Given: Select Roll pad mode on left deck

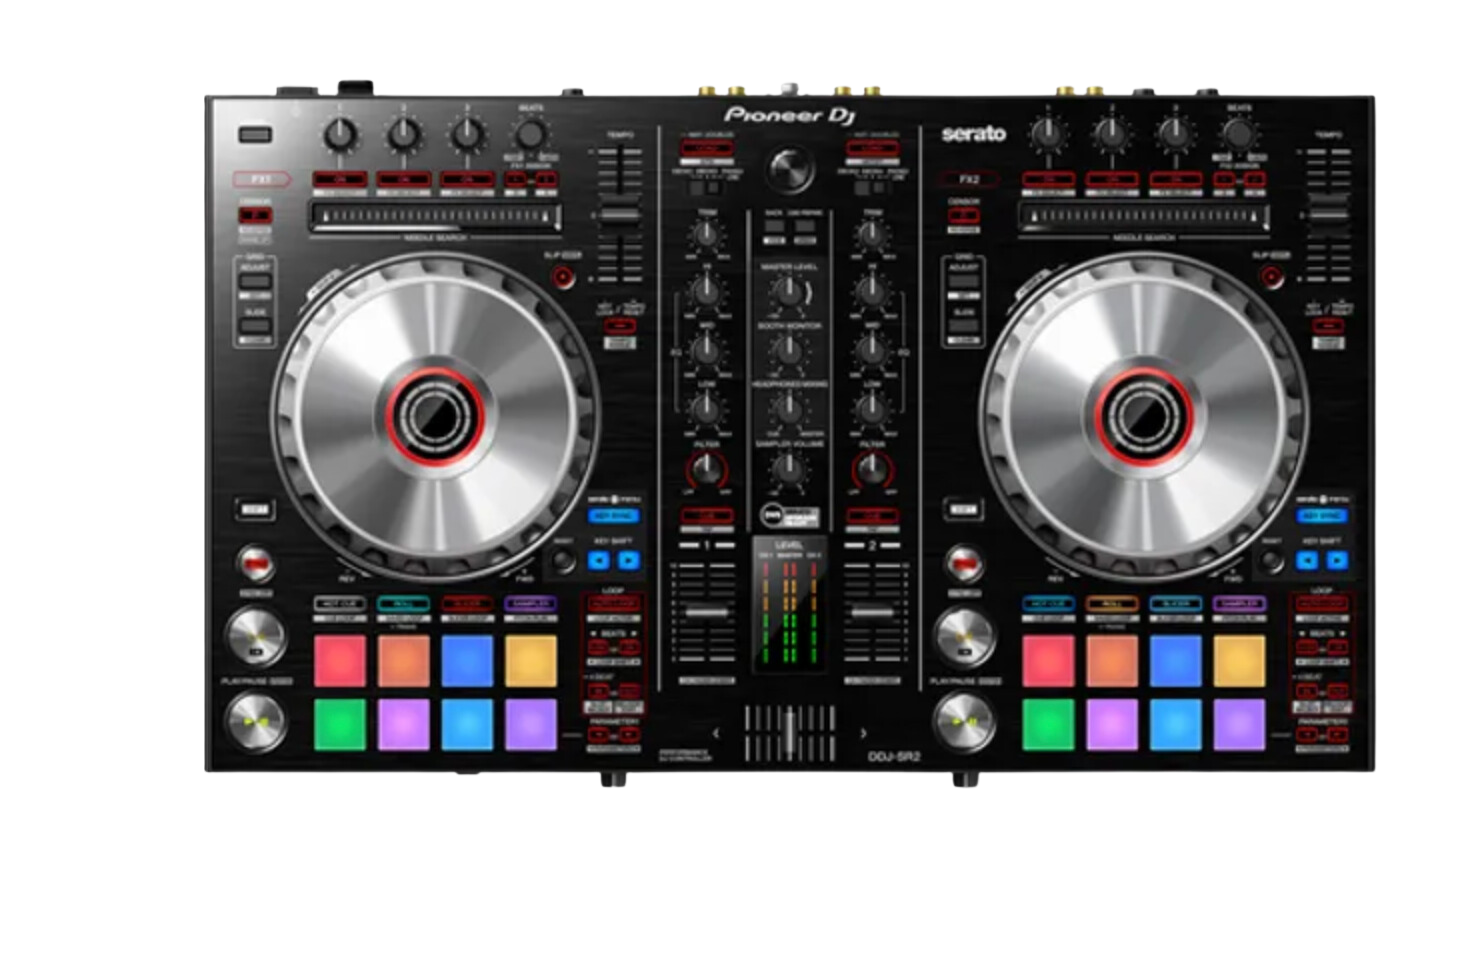Looking at the screenshot, I should tap(404, 604).
